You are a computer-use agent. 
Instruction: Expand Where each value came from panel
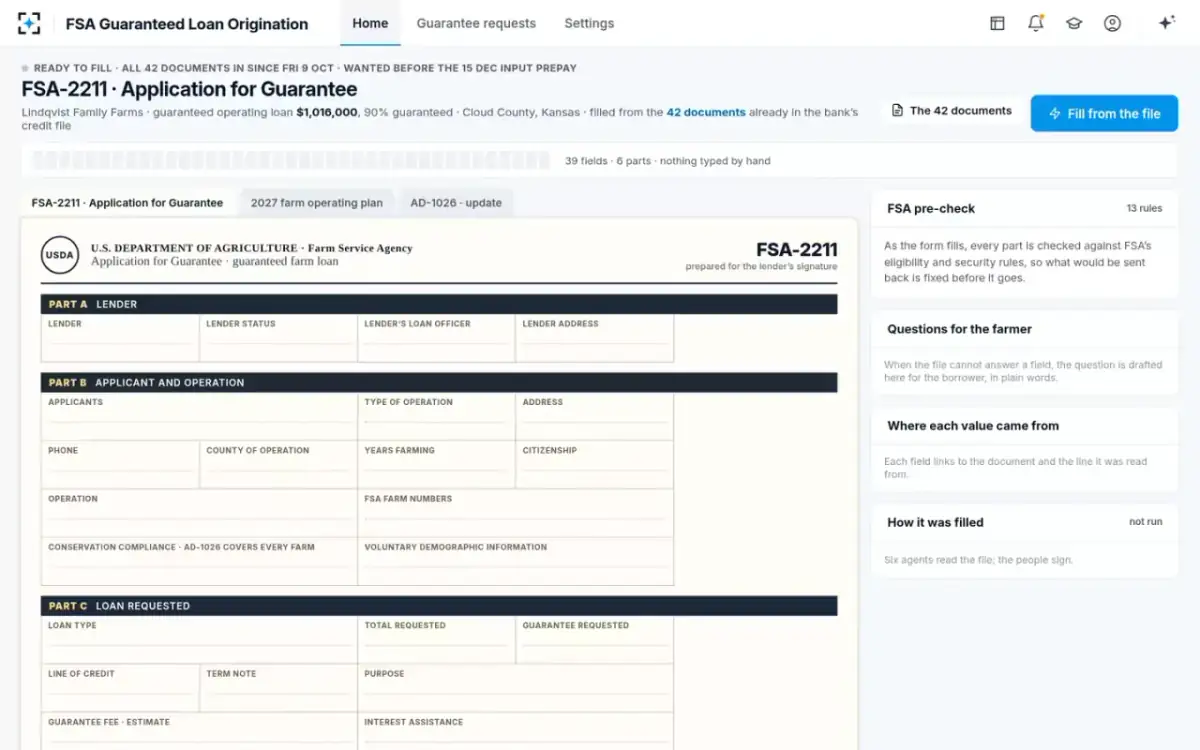[x=1025, y=426]
